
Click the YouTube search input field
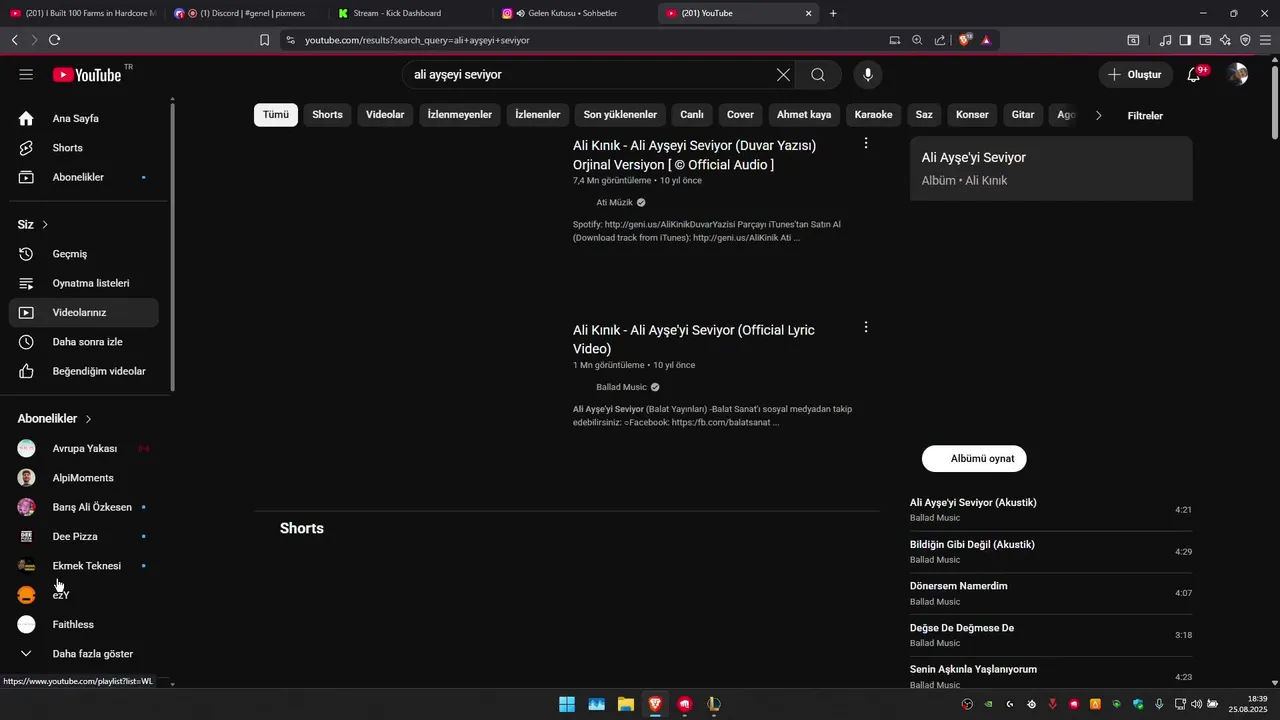click(590, 75)
